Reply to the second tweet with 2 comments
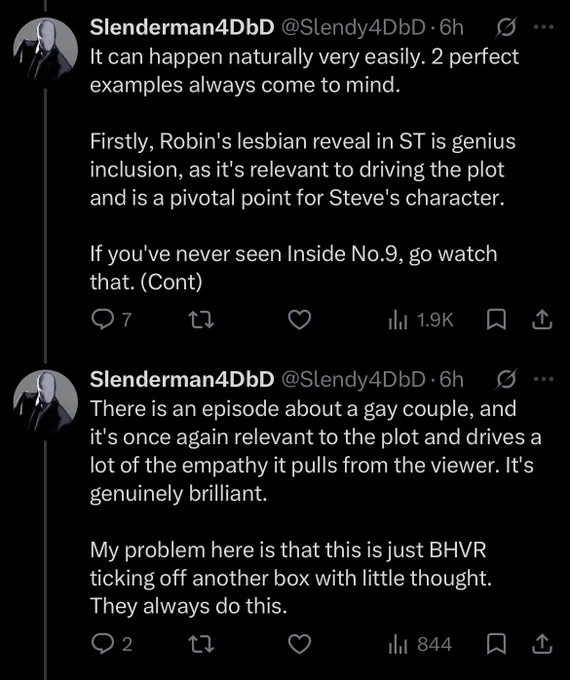This screenshot has height=680, width=570. click(x=111, y=644)
